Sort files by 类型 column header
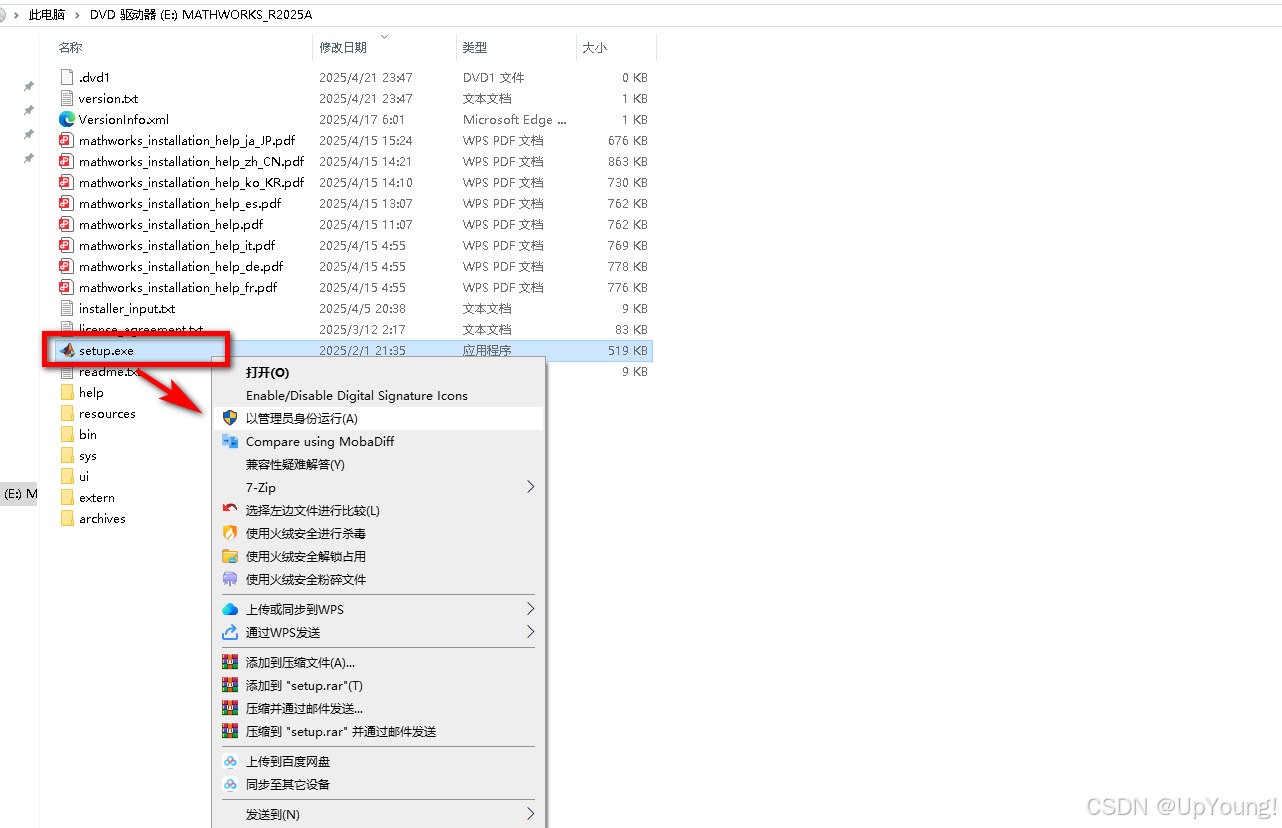This screenshot has width=1282, height=828. tap(474, 47)
